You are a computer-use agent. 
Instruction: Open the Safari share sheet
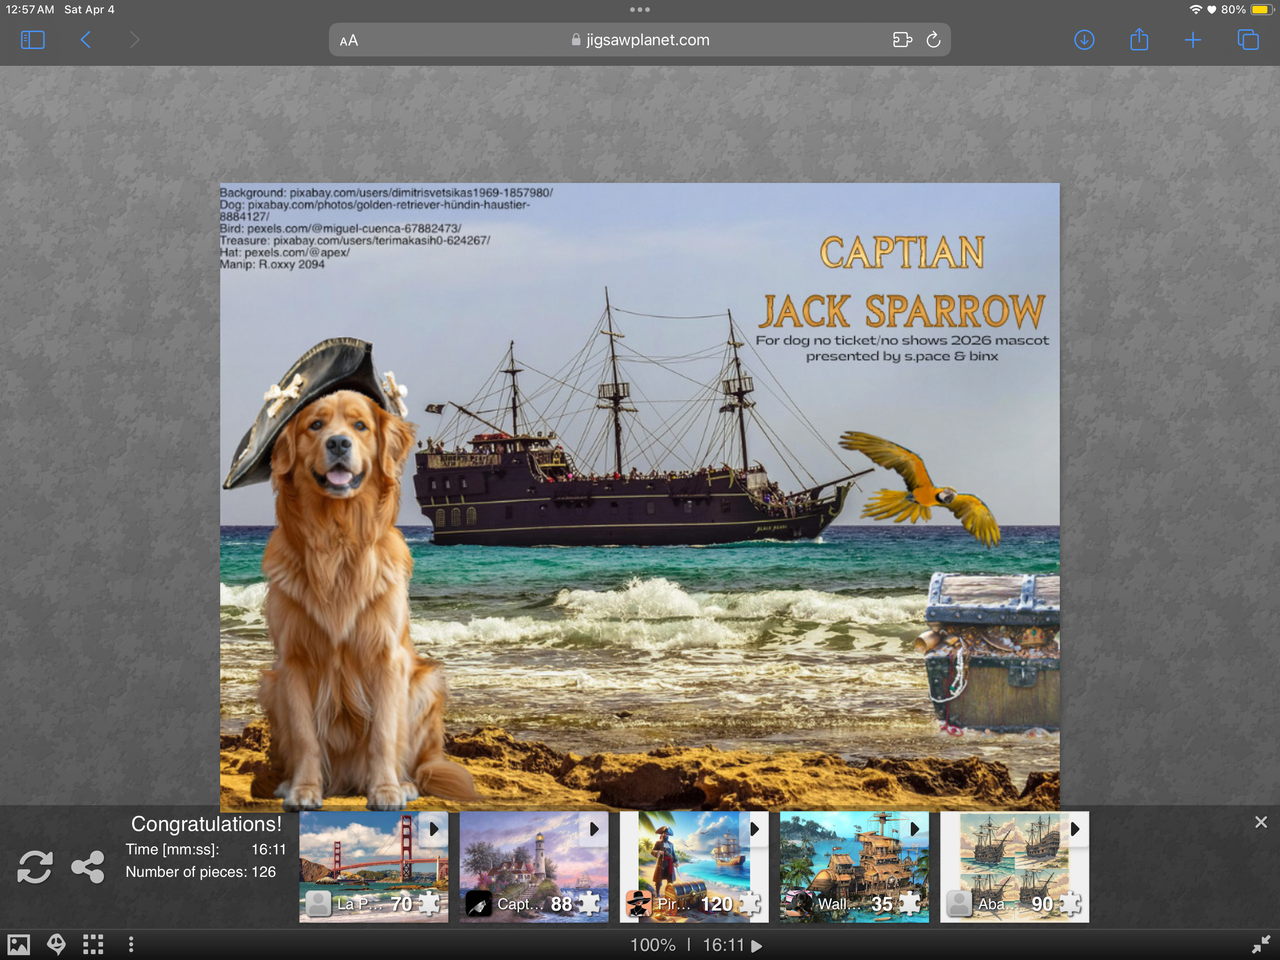pos(1139,39)
